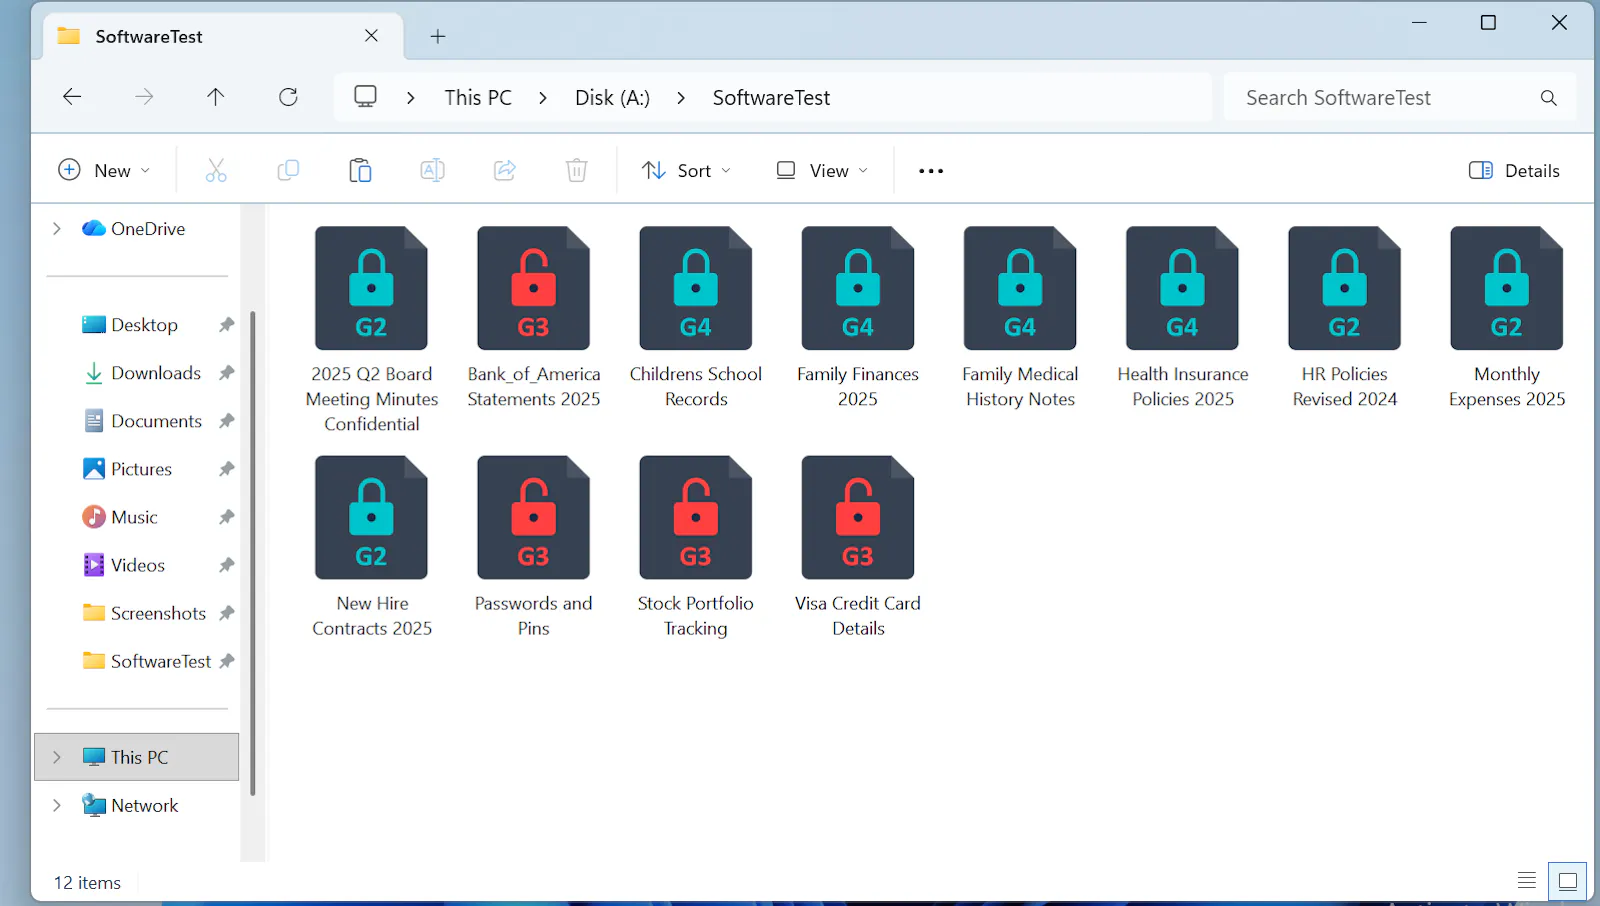Image resolution: width=1600 pixels, height=906 pixels.
Task: Select the SoftwareTest window tab
Action: pos(223,36)
